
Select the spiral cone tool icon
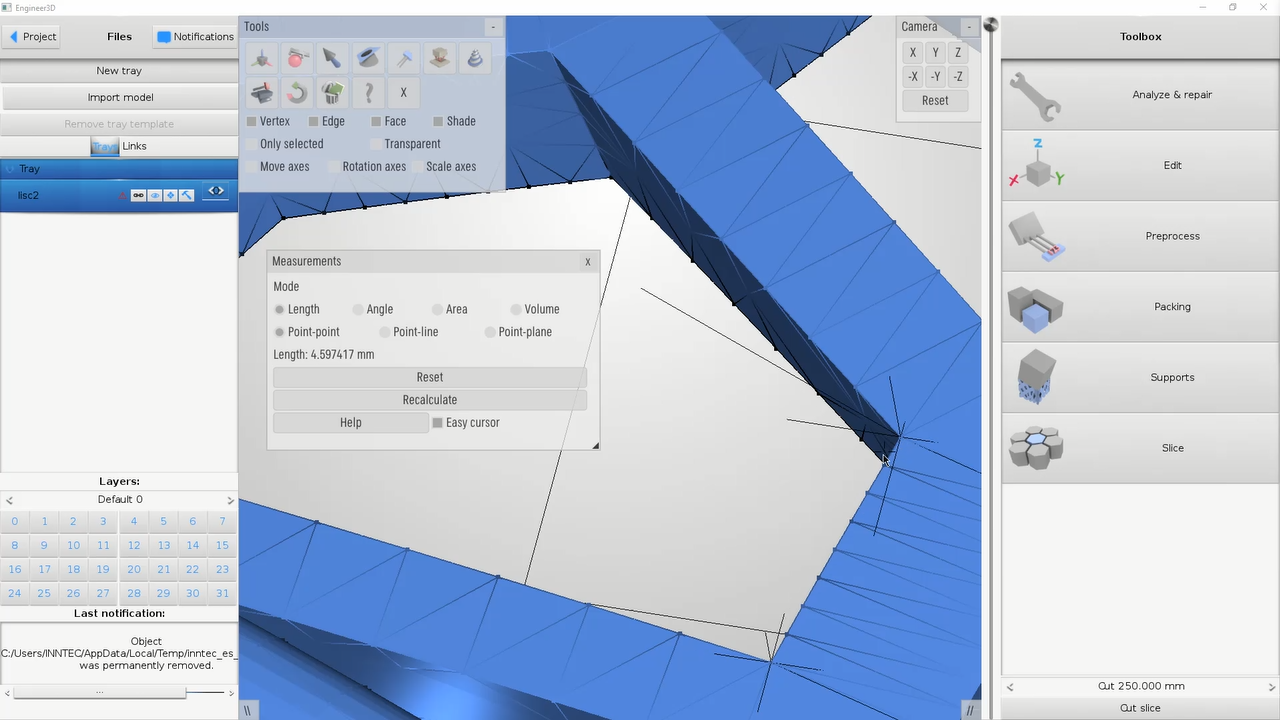pos(475,59)
